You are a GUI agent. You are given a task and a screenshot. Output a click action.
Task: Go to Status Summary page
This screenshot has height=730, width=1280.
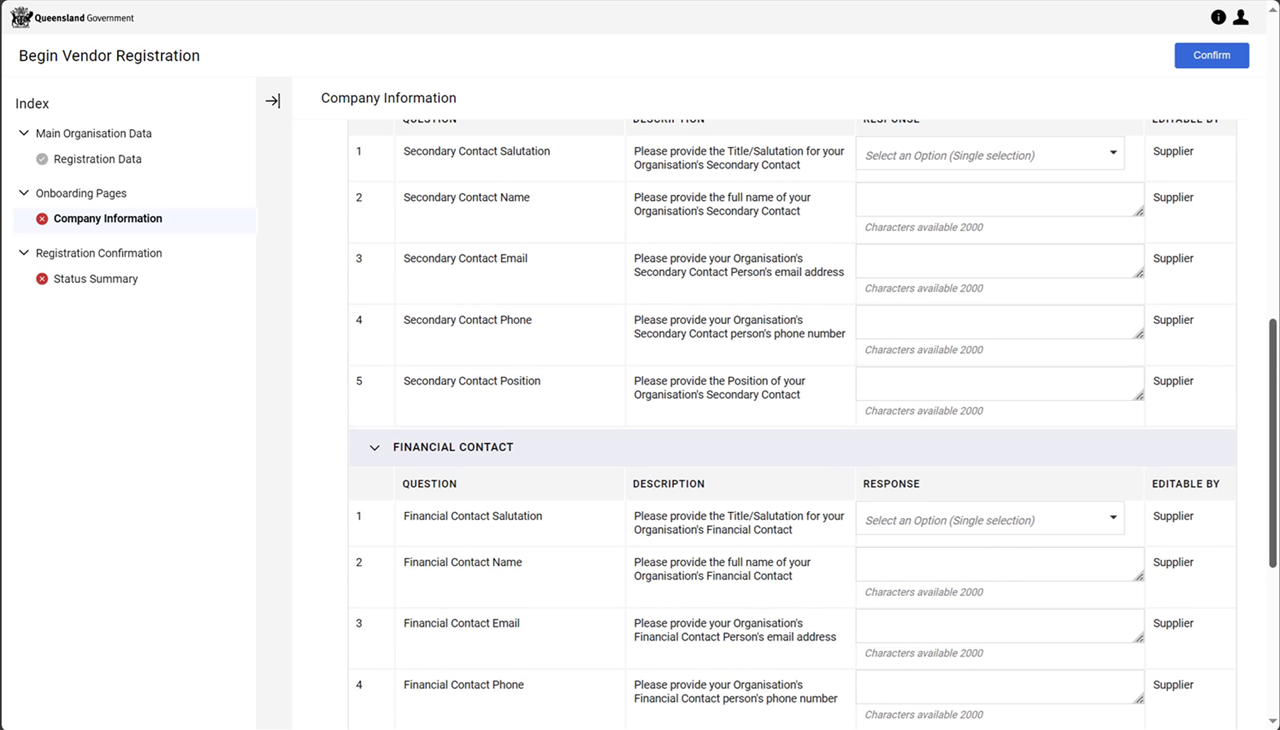96,279
